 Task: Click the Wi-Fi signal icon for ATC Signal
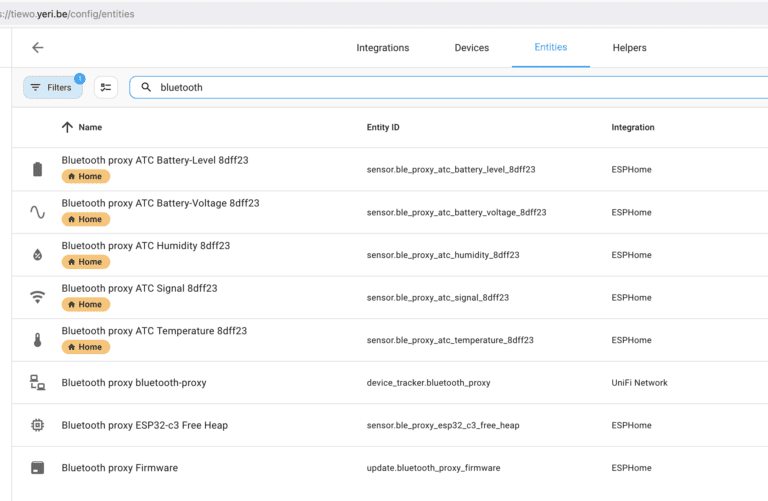tap(37, 297)
